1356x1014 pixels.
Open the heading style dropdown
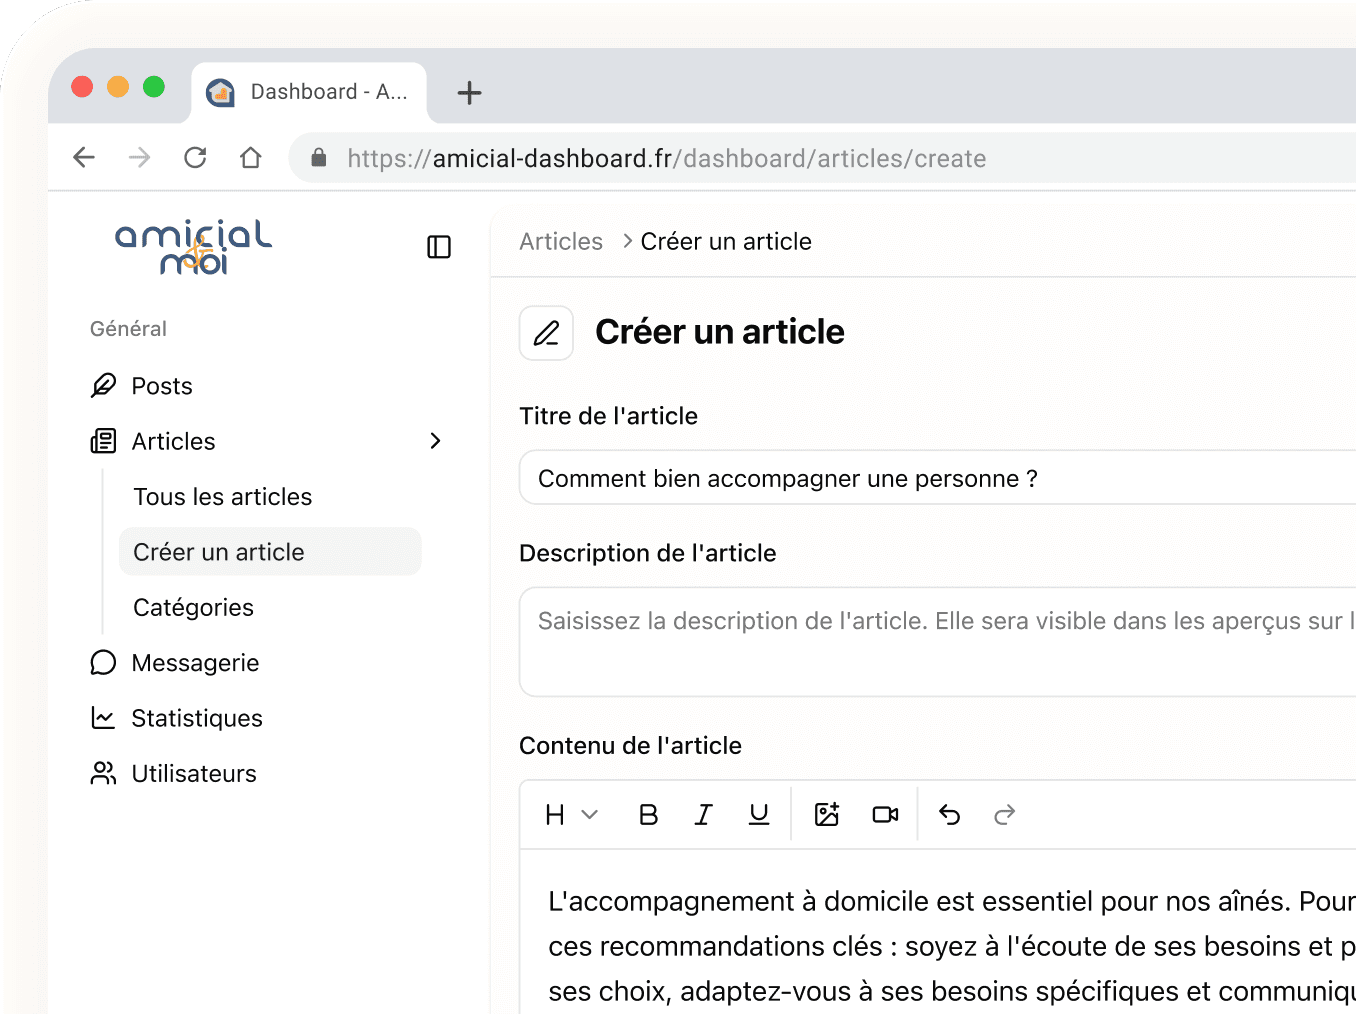(x=571, y=815)
